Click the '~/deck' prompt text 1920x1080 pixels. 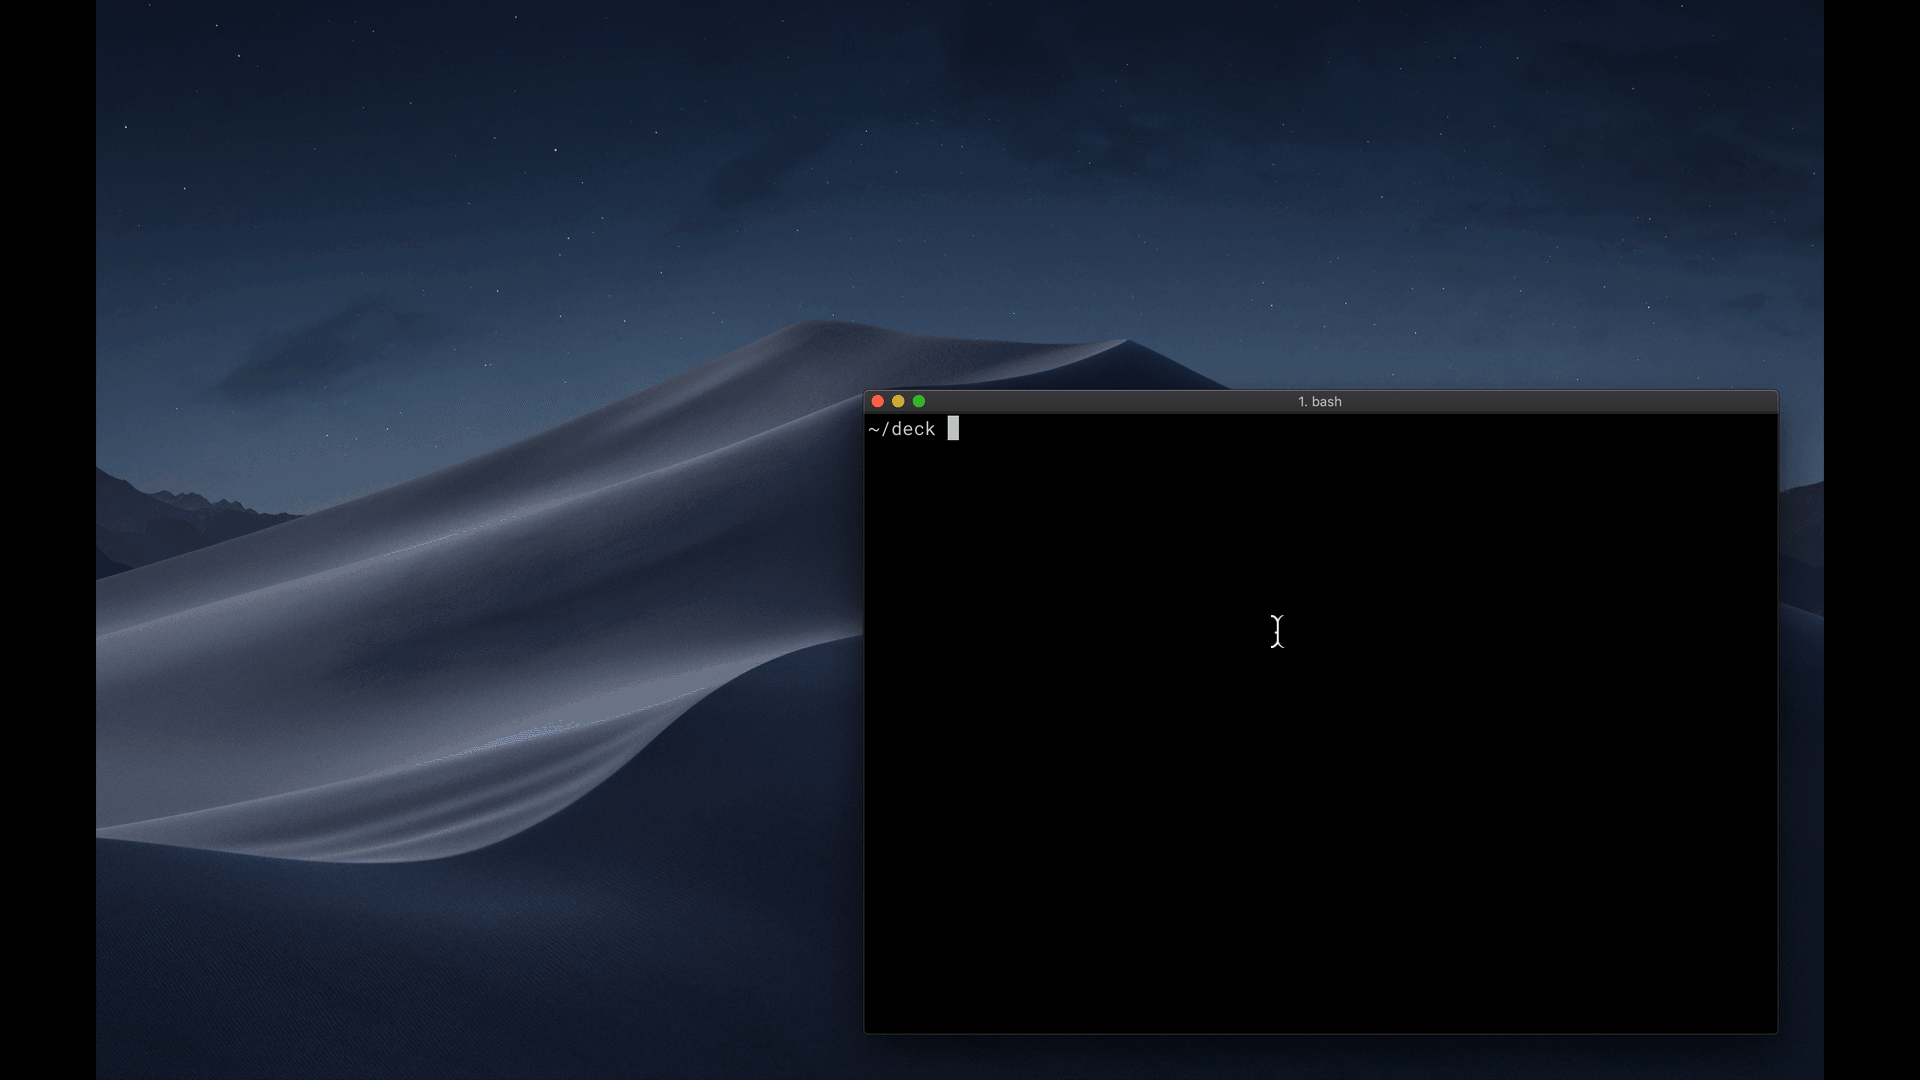(902, 429)
